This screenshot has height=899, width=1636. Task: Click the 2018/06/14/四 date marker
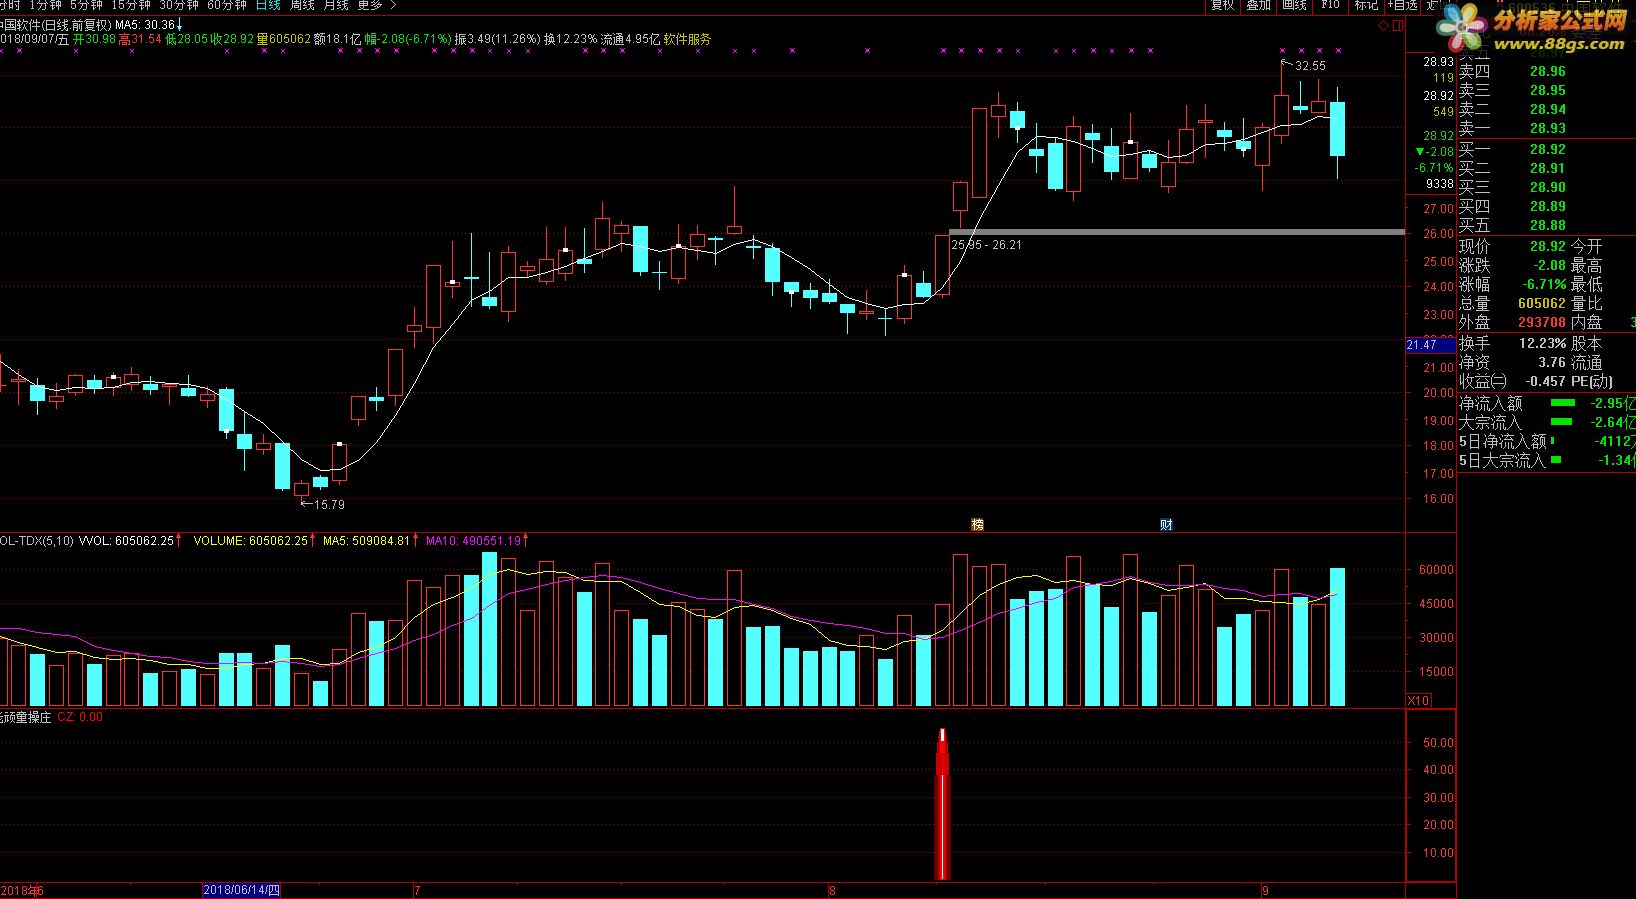pos(242,890)
